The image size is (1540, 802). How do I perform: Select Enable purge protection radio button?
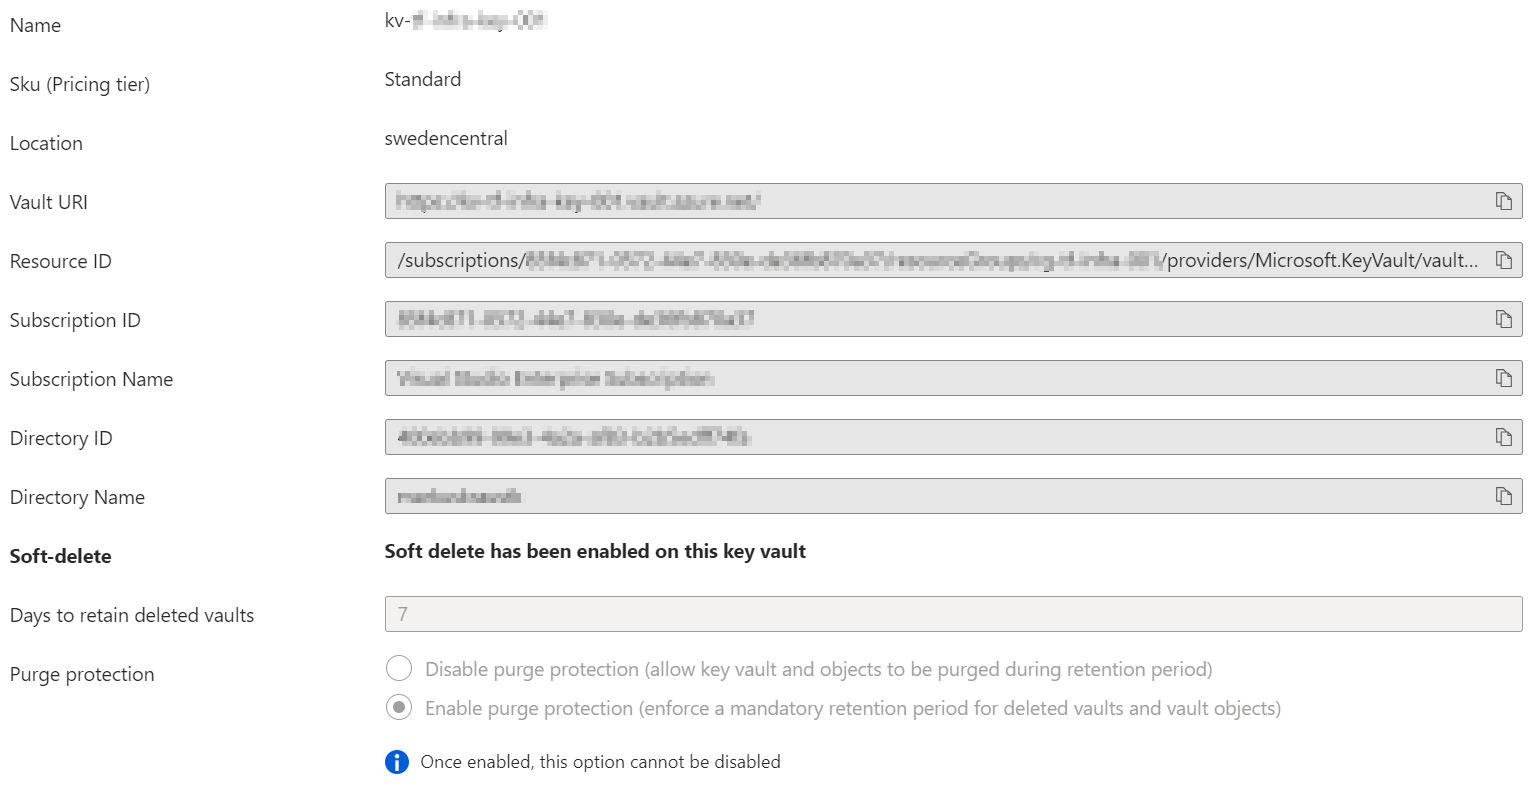click(x=399, y=708)
